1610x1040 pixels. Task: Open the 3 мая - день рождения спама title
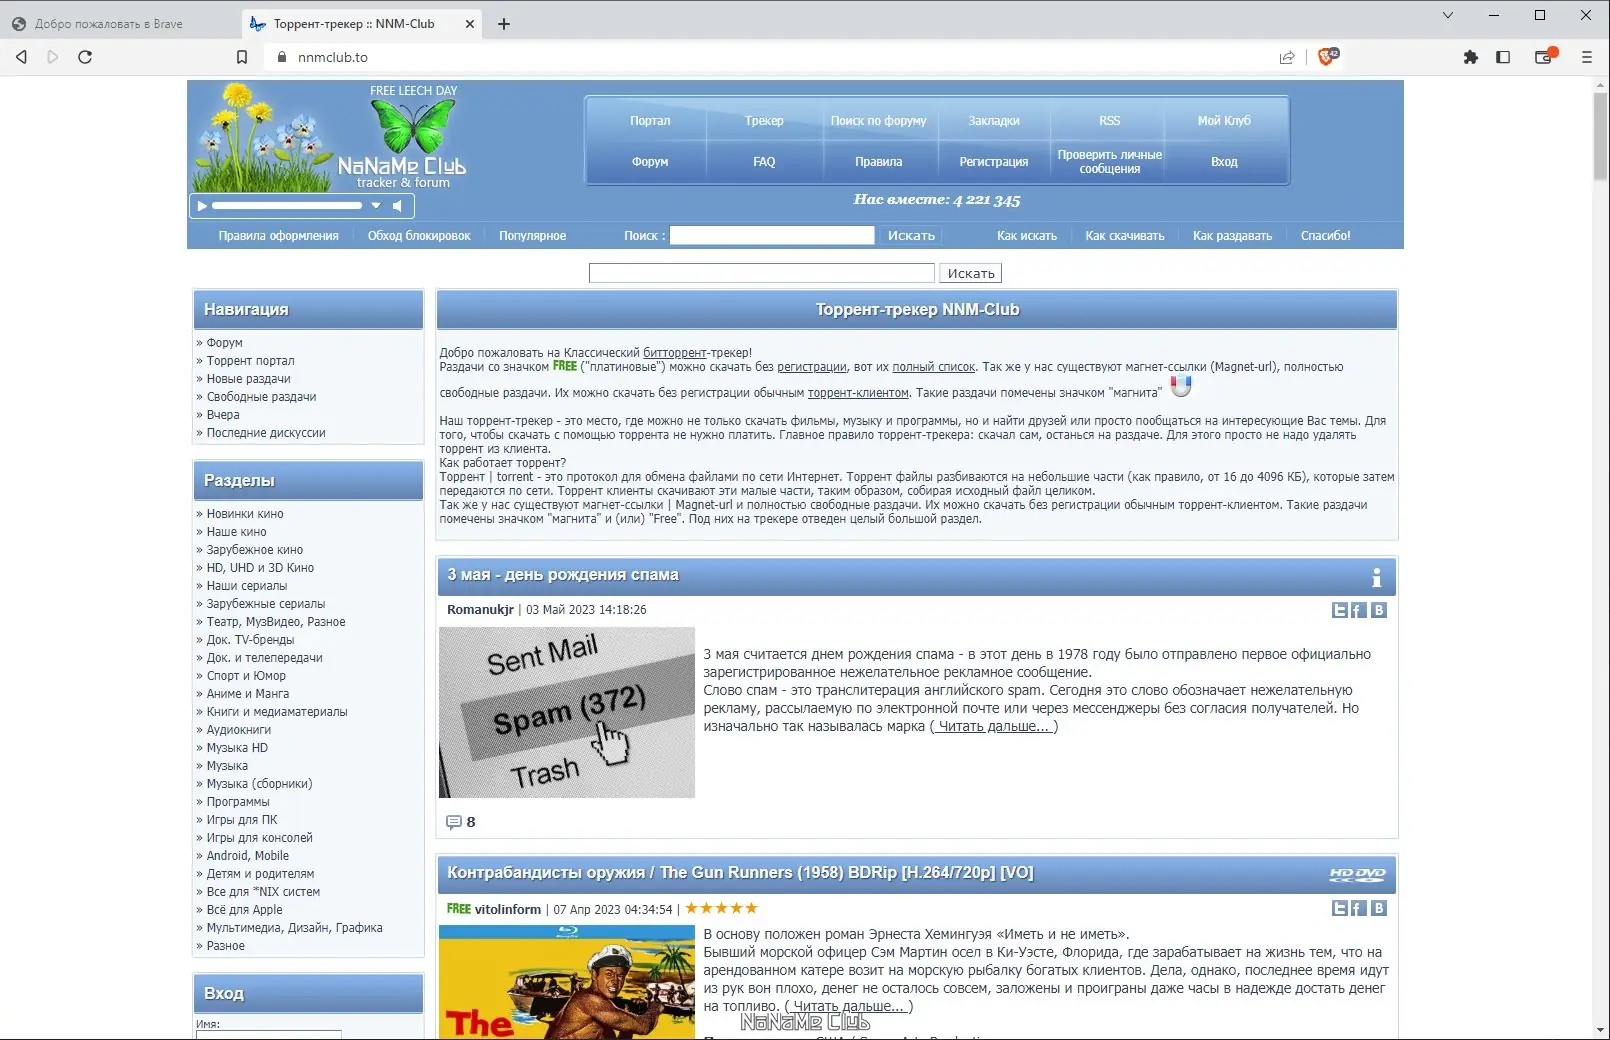point(563,575)
